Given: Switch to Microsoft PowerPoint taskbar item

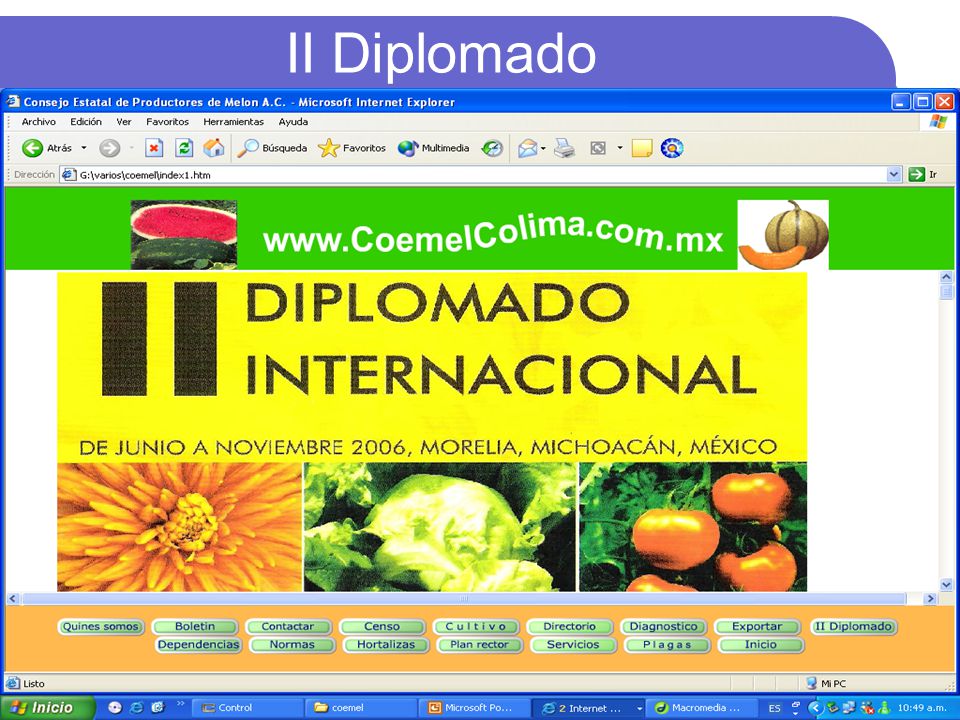Looking at the screenshot, I should click(474, 708).
